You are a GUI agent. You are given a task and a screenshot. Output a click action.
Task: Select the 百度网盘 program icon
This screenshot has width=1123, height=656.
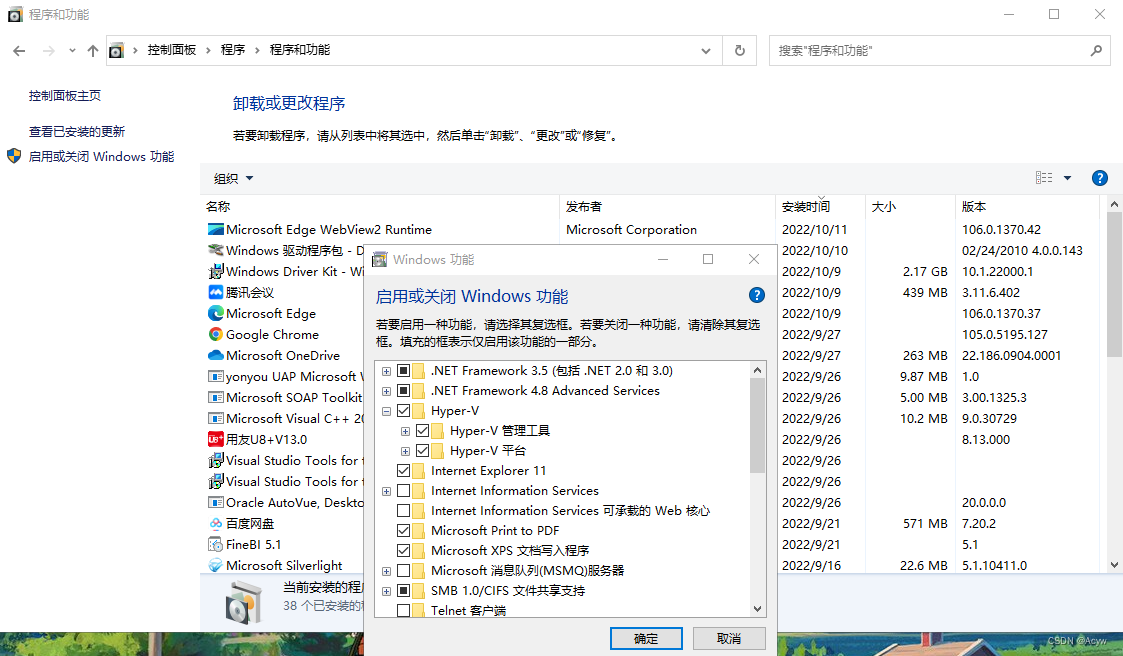(x=216, y=524)
